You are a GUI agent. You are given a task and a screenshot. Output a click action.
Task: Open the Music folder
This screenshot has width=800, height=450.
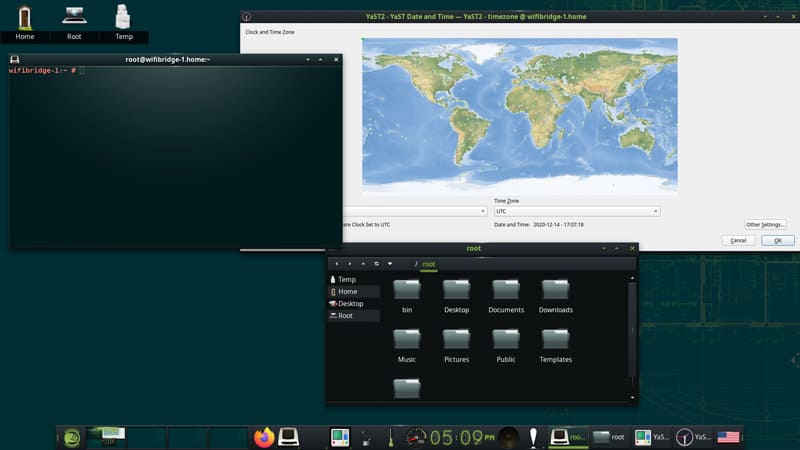coord(407,346)
